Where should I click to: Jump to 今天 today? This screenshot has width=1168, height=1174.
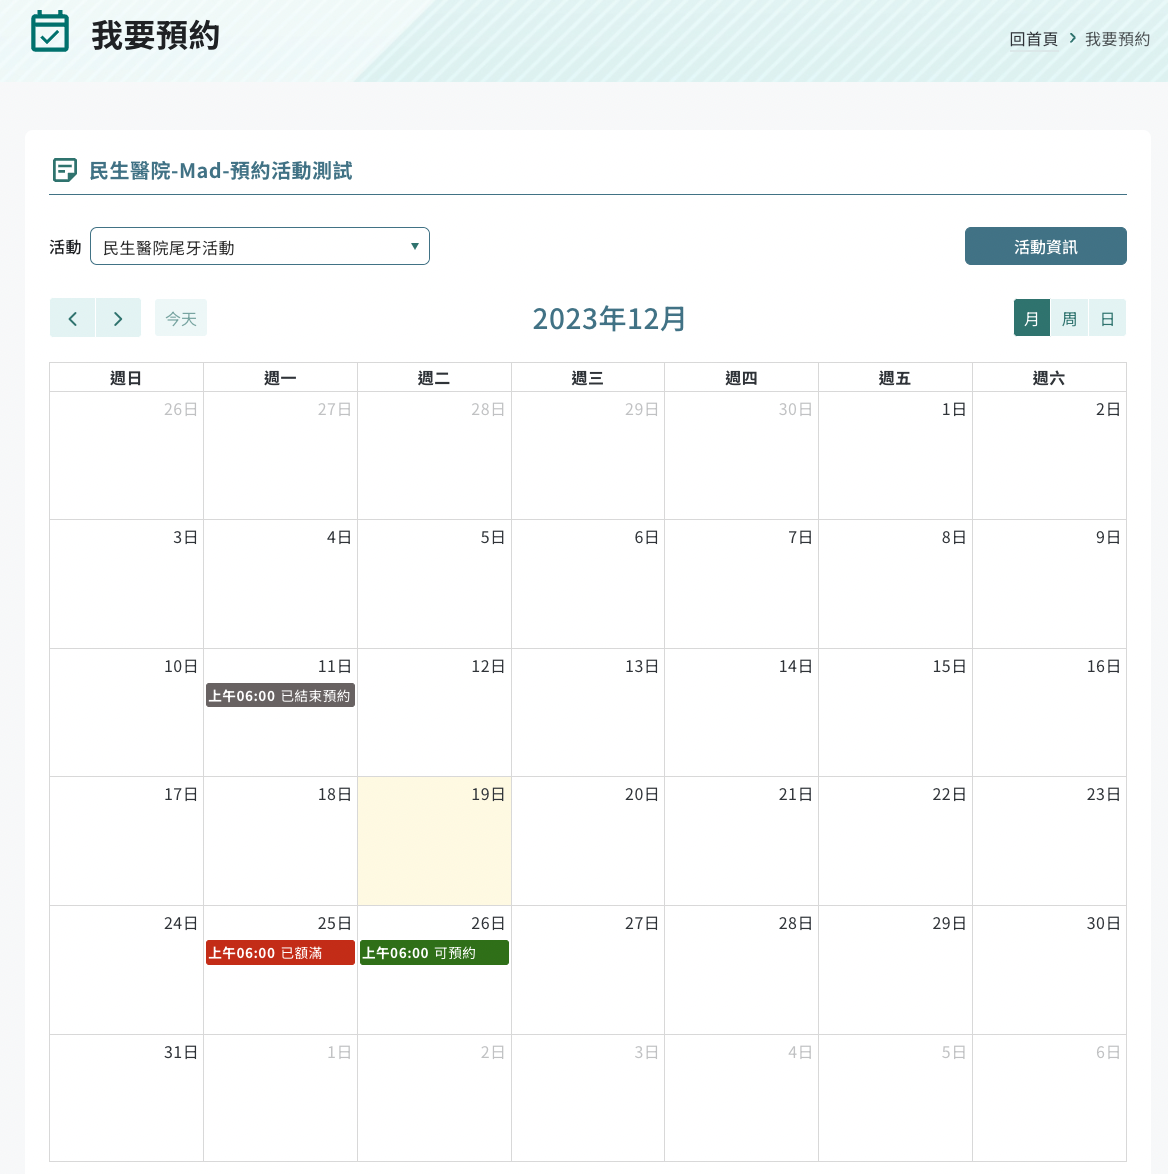[181, 318]
